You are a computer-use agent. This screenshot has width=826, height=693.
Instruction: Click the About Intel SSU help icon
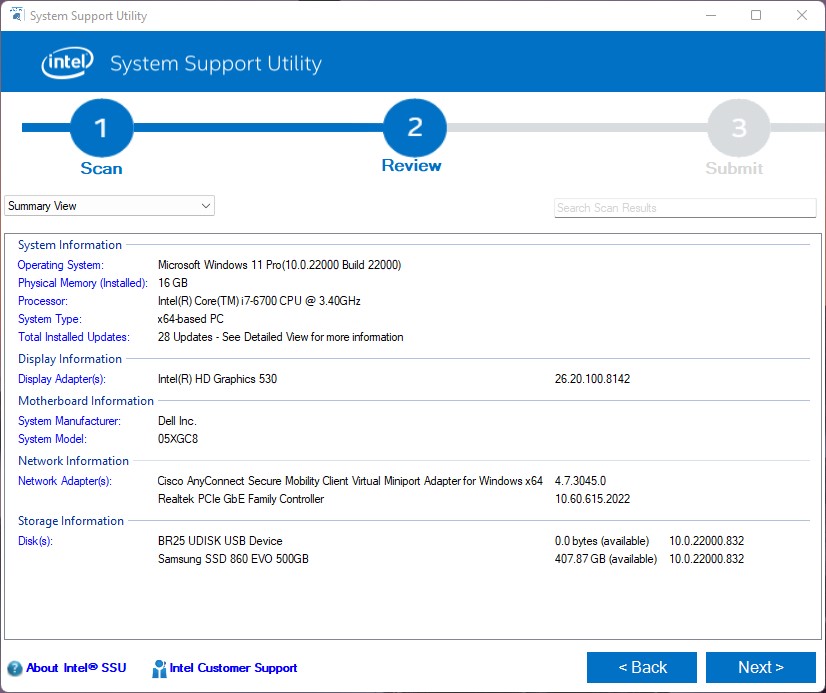point(14,668)
